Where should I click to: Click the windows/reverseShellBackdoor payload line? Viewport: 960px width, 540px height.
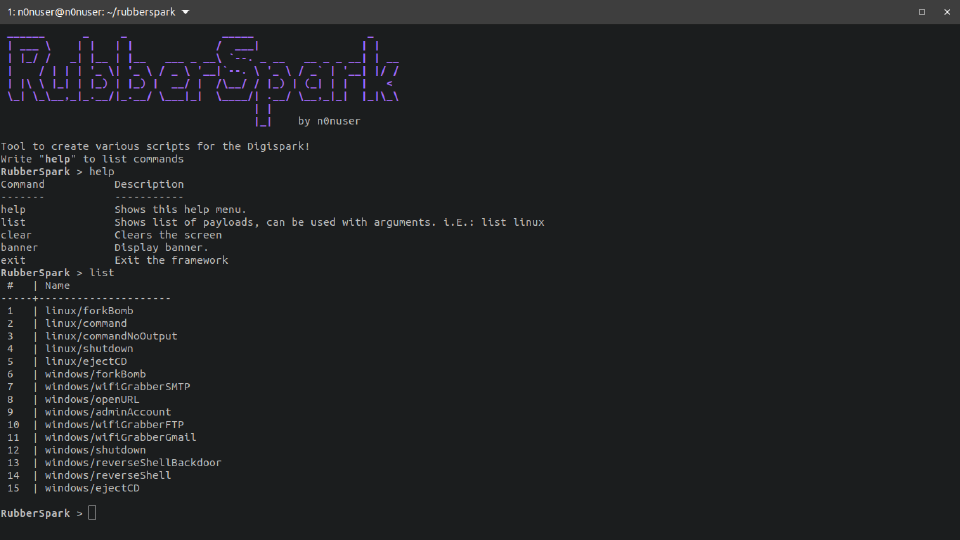click(133, 462)
